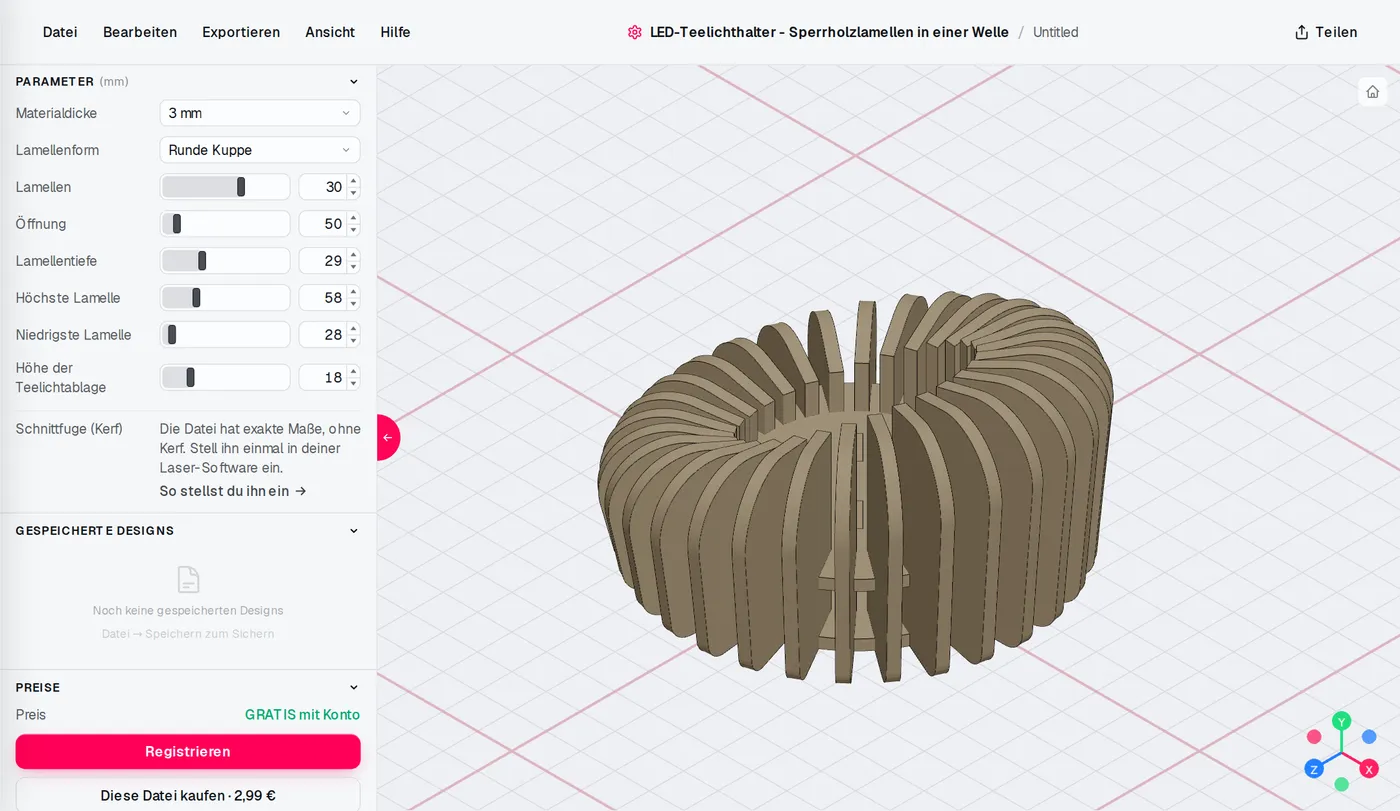Decrease the Höchste Lamelle value with the down arrow
The width and height of the screenshot is (1400, 811).
tap(353, 304)
